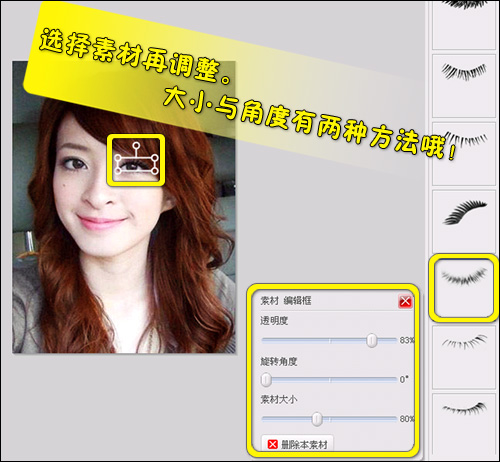Click the 旋转角度 slider handle at 0°

(266, 380)
